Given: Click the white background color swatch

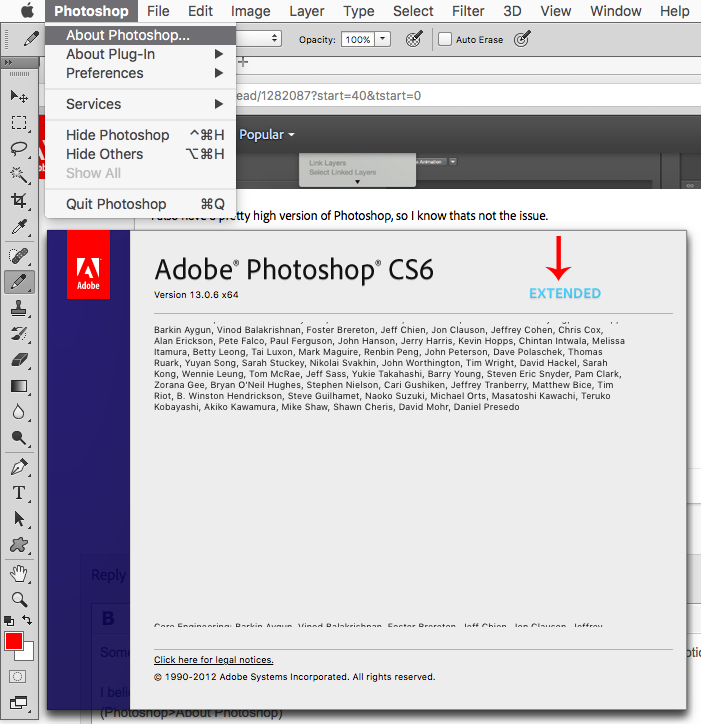Looking at the screenshot, I should [28, 652].
